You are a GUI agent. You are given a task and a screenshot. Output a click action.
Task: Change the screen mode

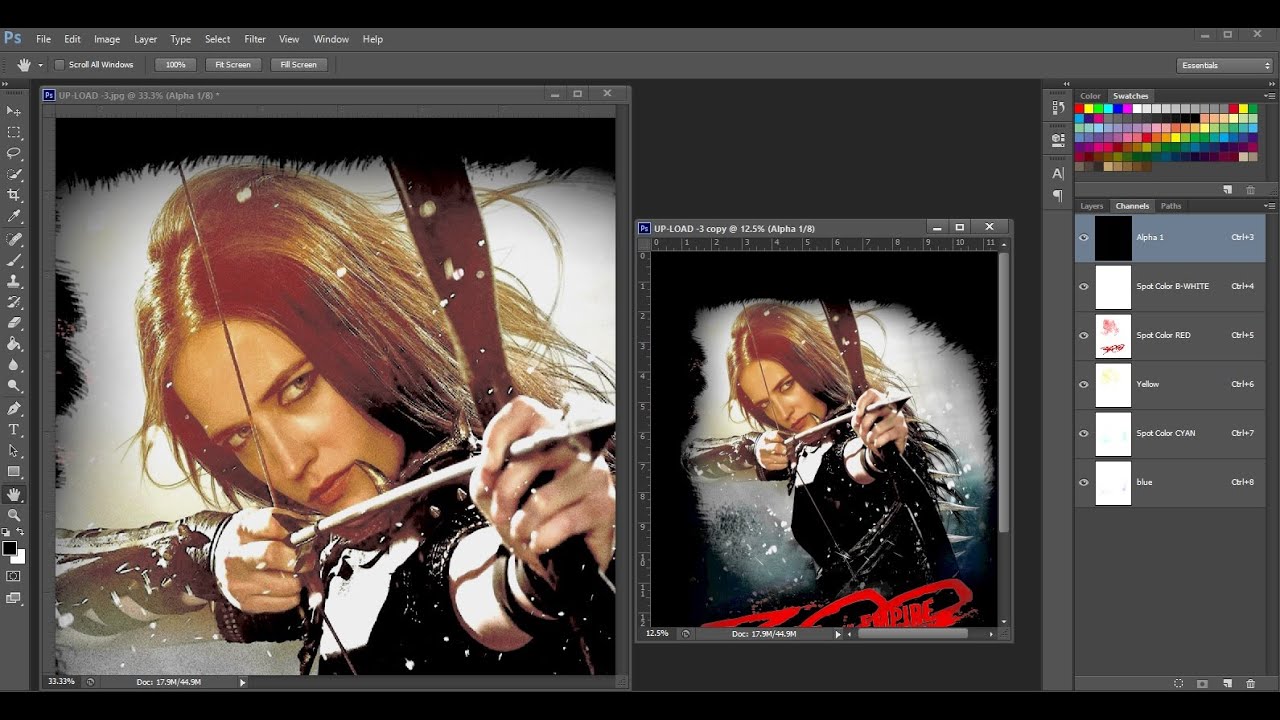click(x=14, y=598)
